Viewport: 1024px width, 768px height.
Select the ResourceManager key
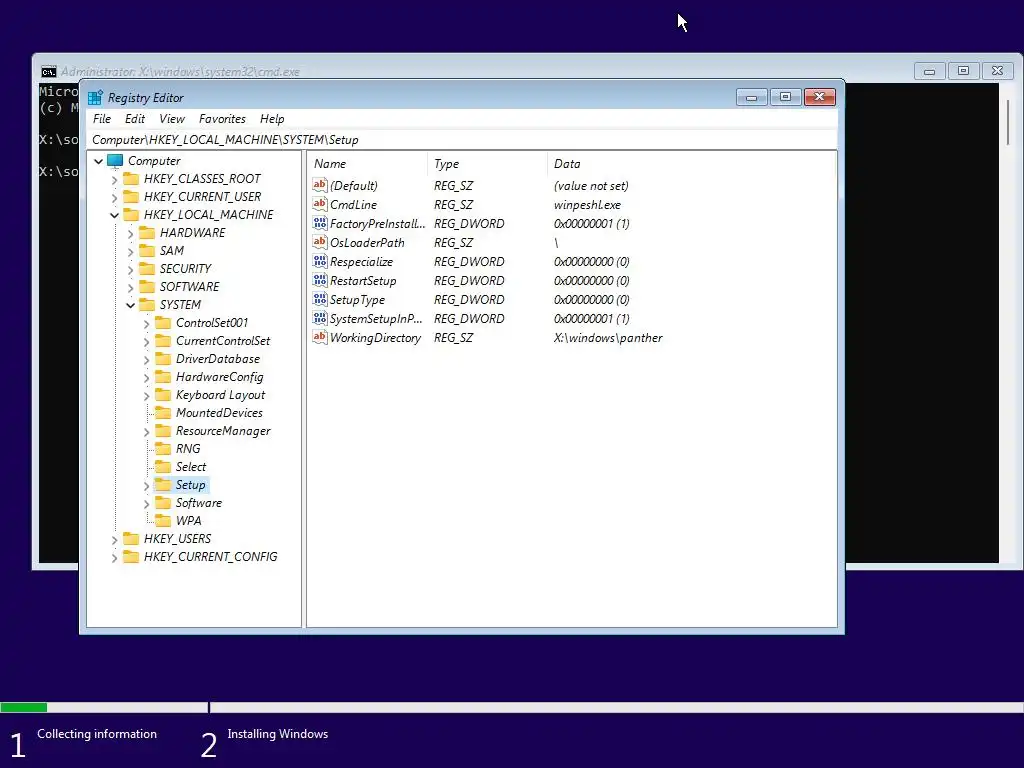coord(223,431)
